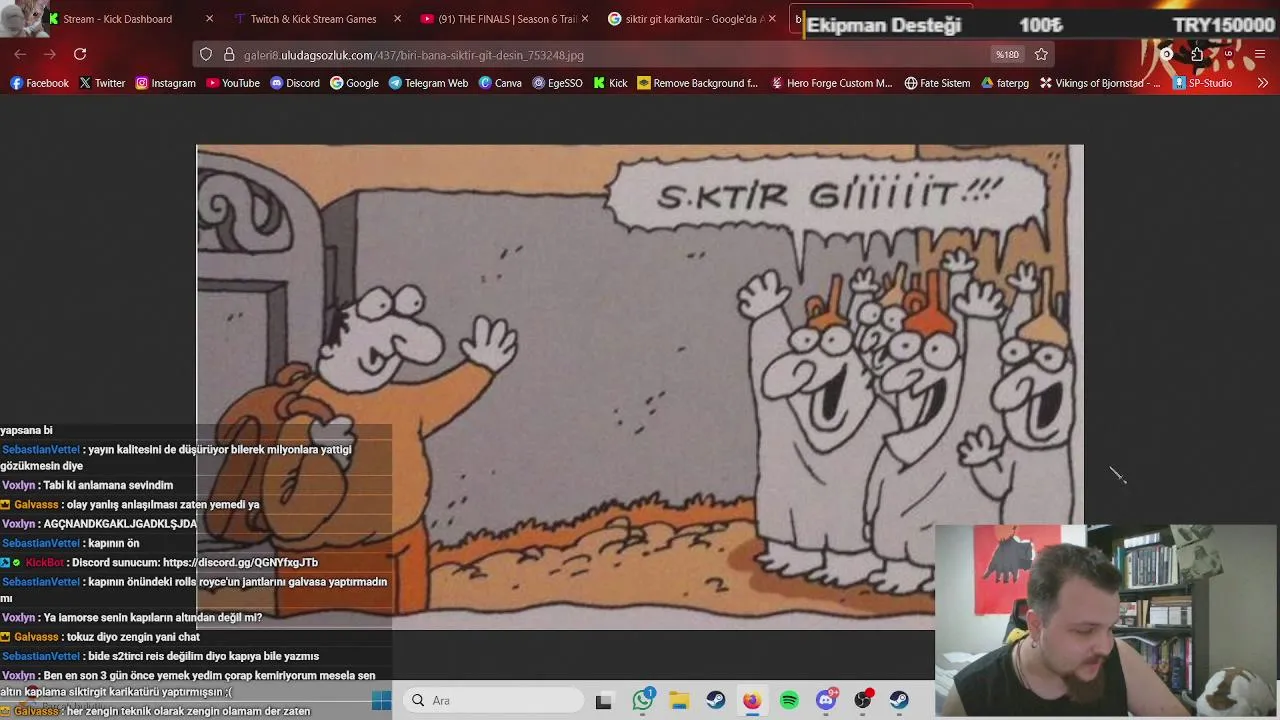Viewport: 1280px width, 720px height.
Task: Close THE FINALS YouTube tab
Action: click(585, 19)
